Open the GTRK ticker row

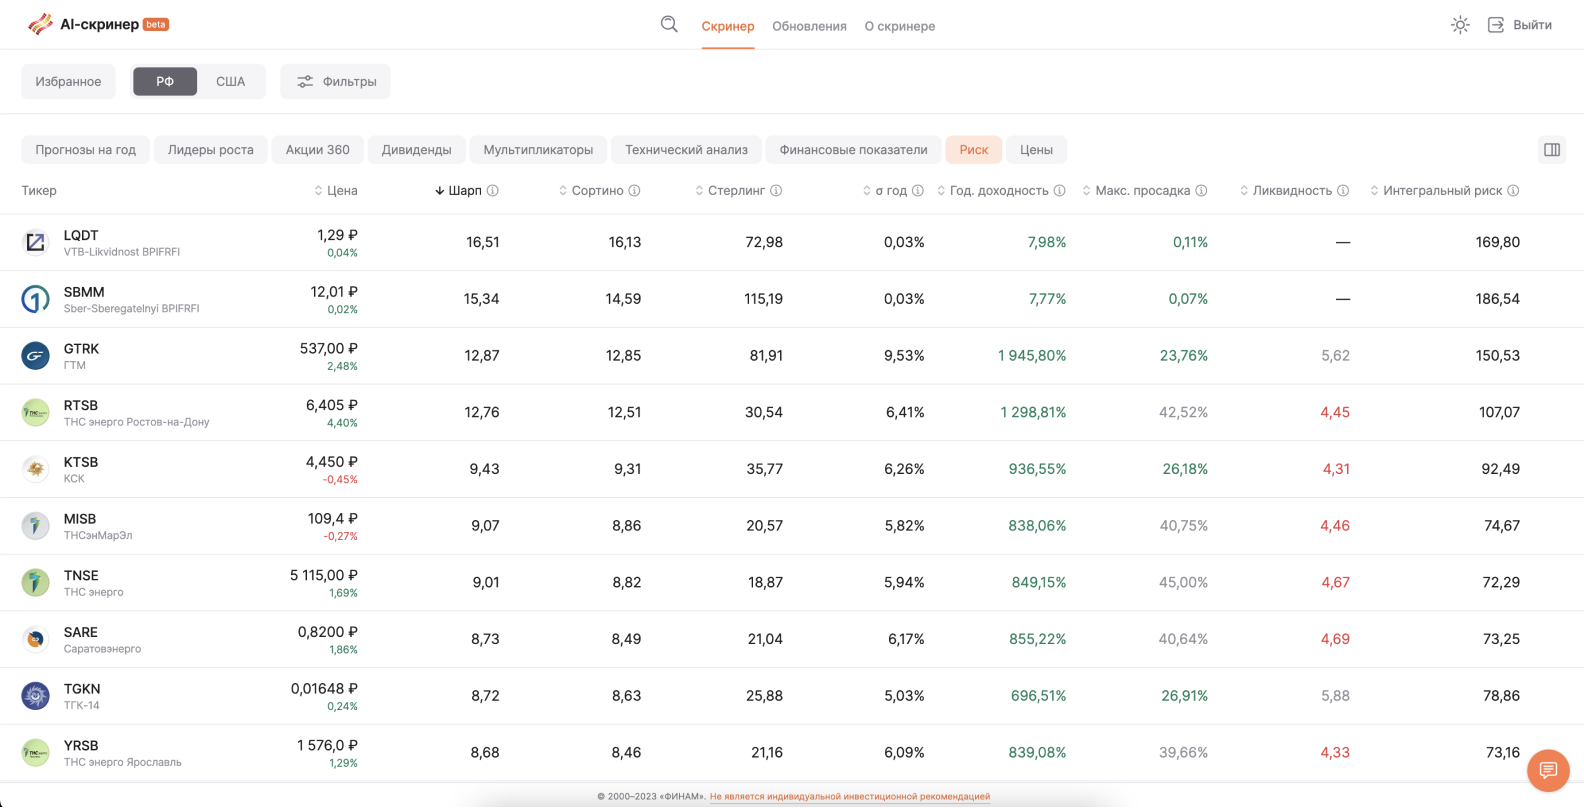click(792, 356)
